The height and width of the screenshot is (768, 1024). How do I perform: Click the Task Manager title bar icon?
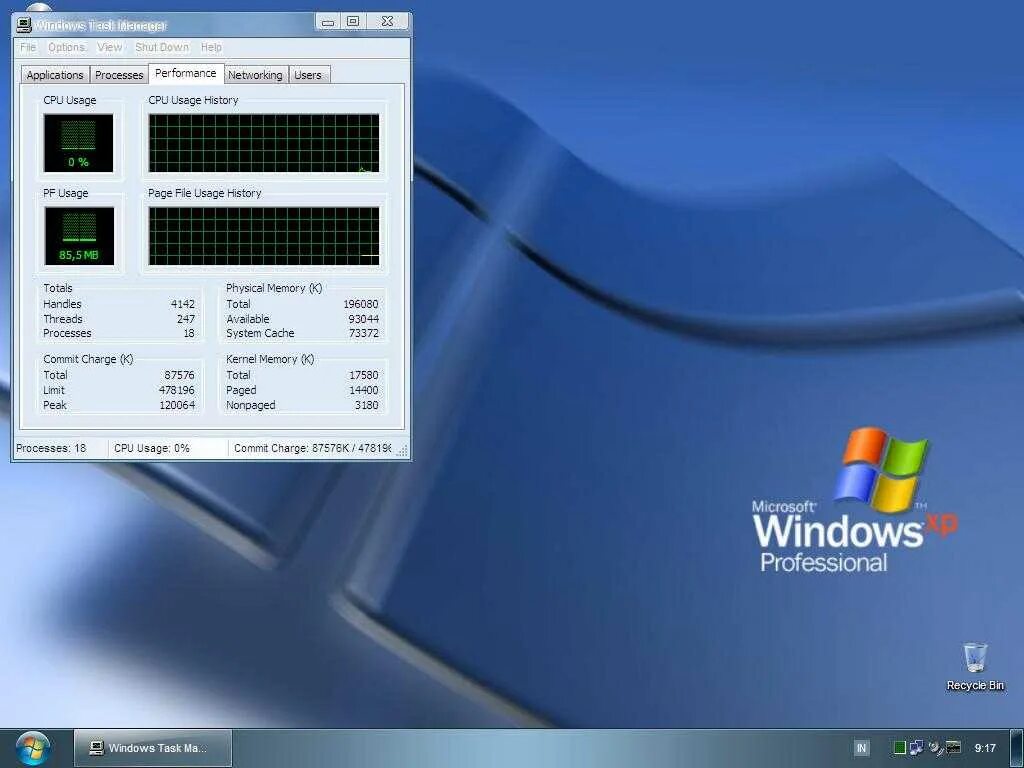pyautogui.click(x=24, y=25)
